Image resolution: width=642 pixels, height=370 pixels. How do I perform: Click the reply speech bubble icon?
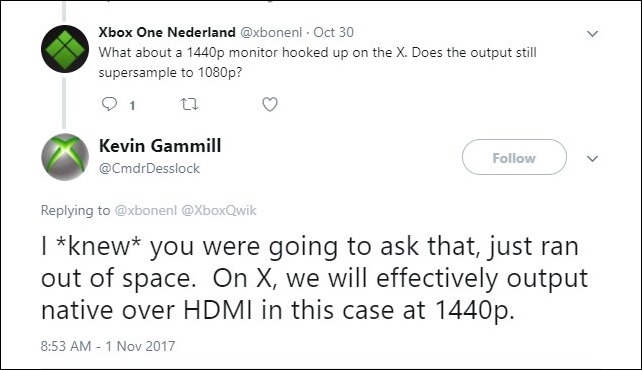(109, 104)
